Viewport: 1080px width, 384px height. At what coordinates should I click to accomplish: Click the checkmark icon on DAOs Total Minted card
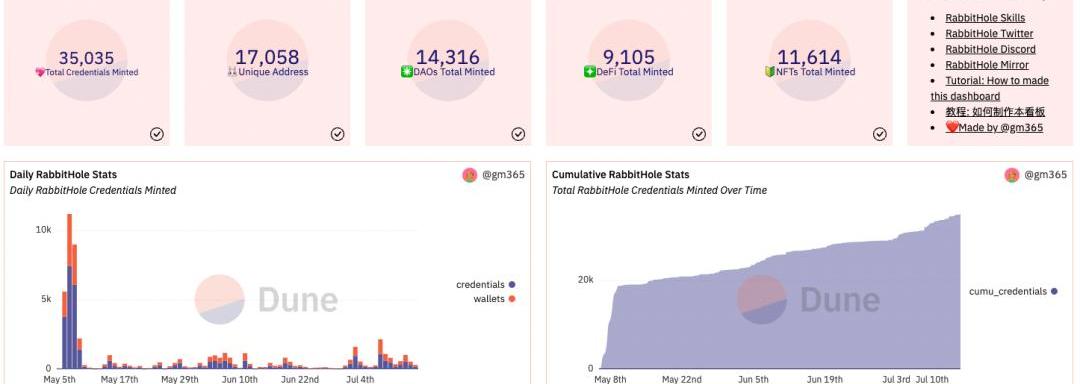[x=518, y=134]
